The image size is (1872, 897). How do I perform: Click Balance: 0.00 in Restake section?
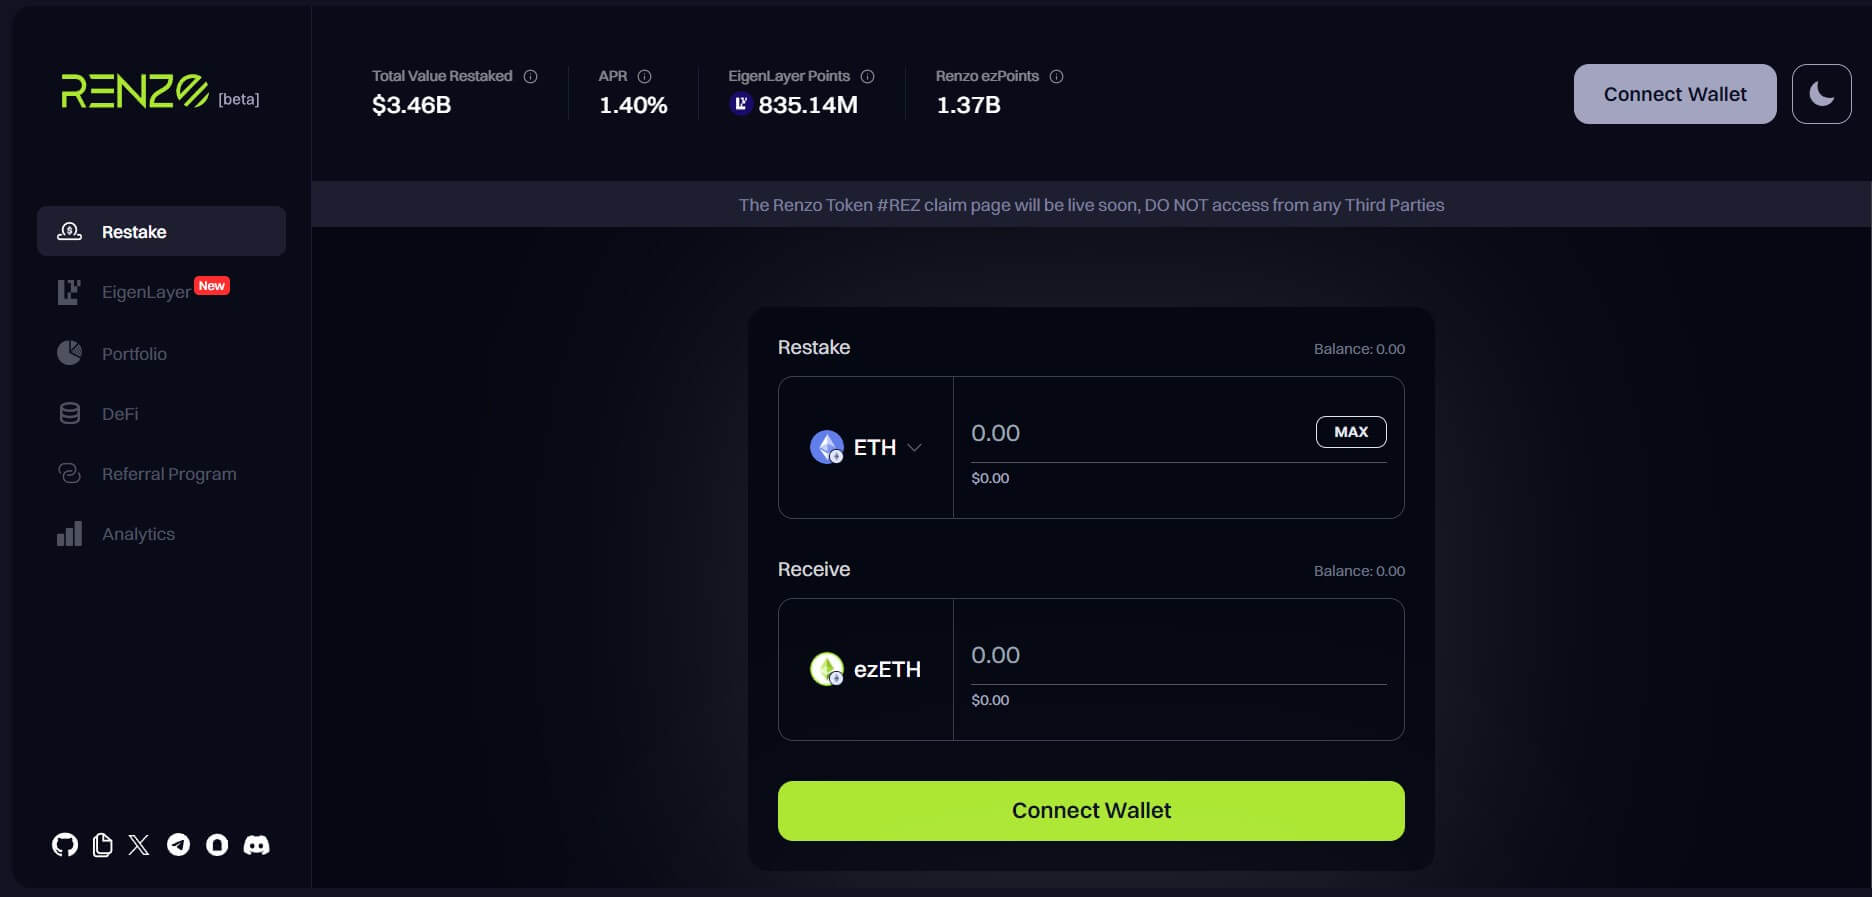pyautogui.click(x=1359, y=349)
